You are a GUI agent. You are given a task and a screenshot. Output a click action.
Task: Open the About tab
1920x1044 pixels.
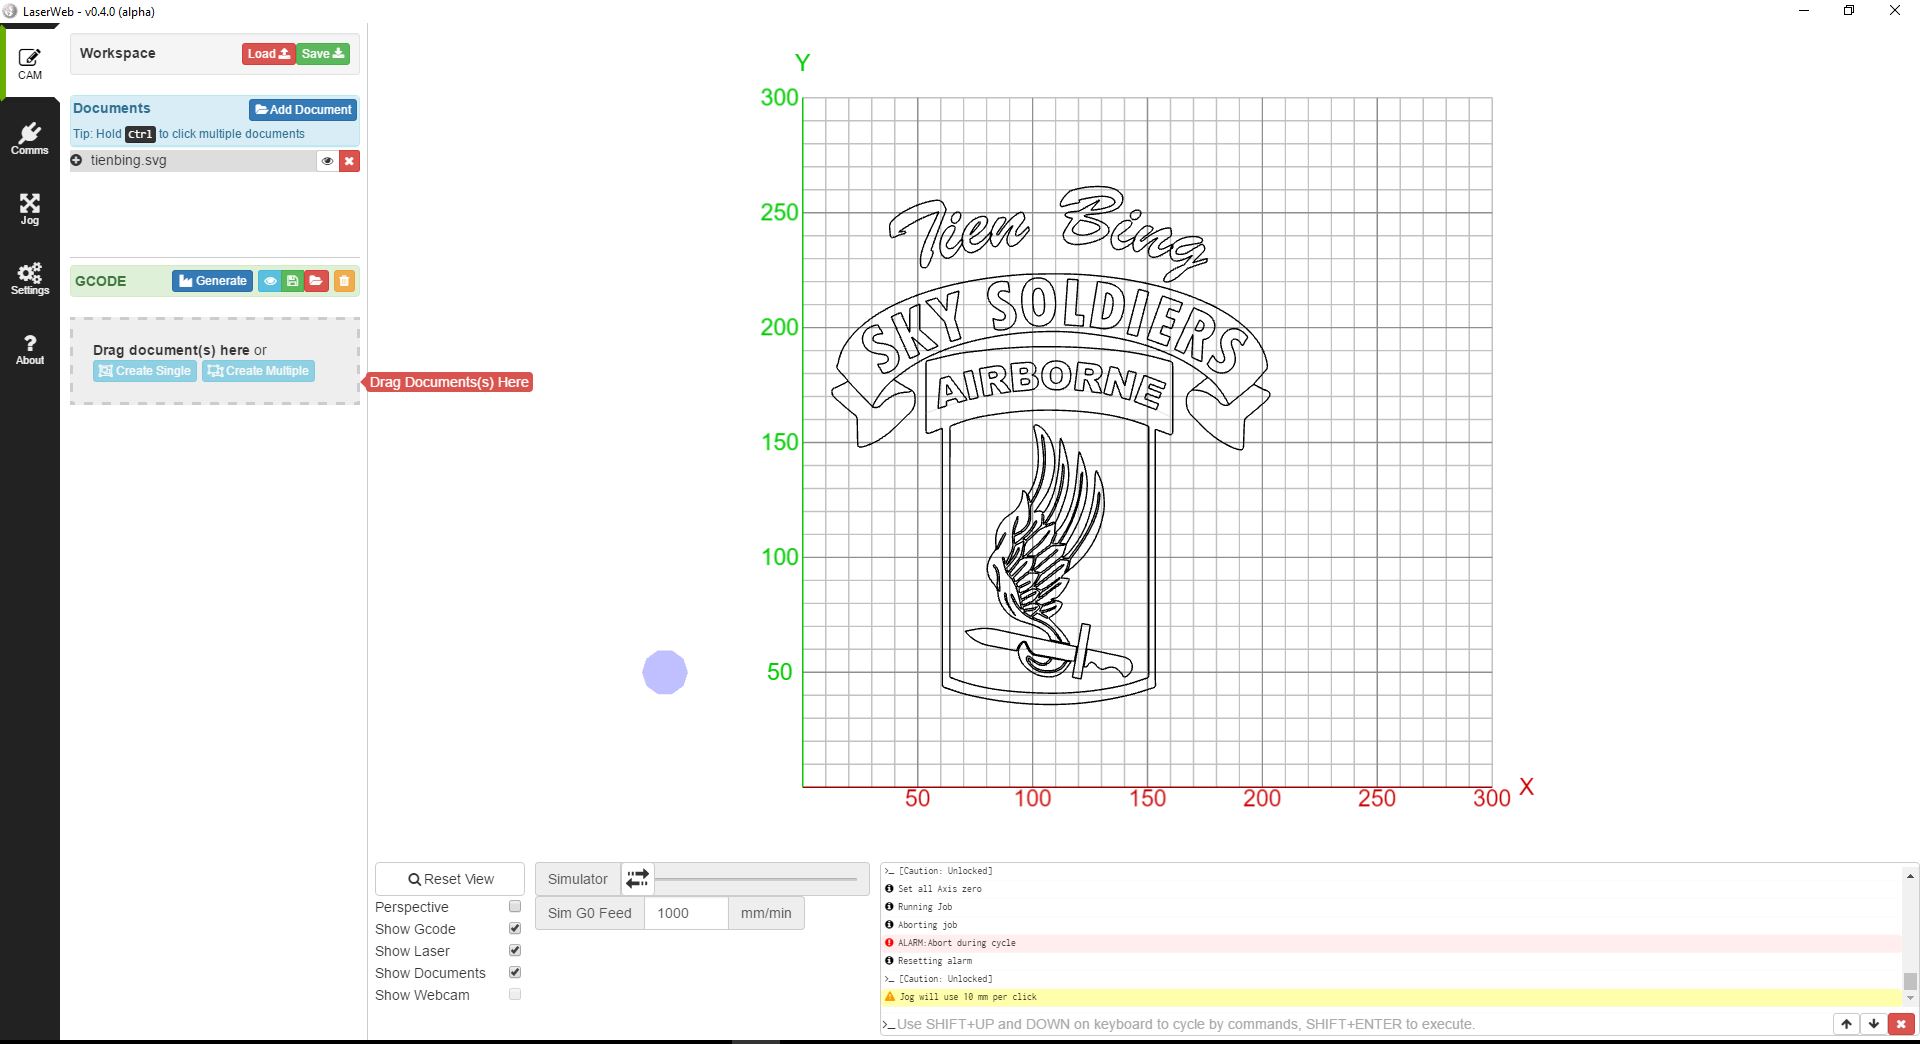click(30, 349)
